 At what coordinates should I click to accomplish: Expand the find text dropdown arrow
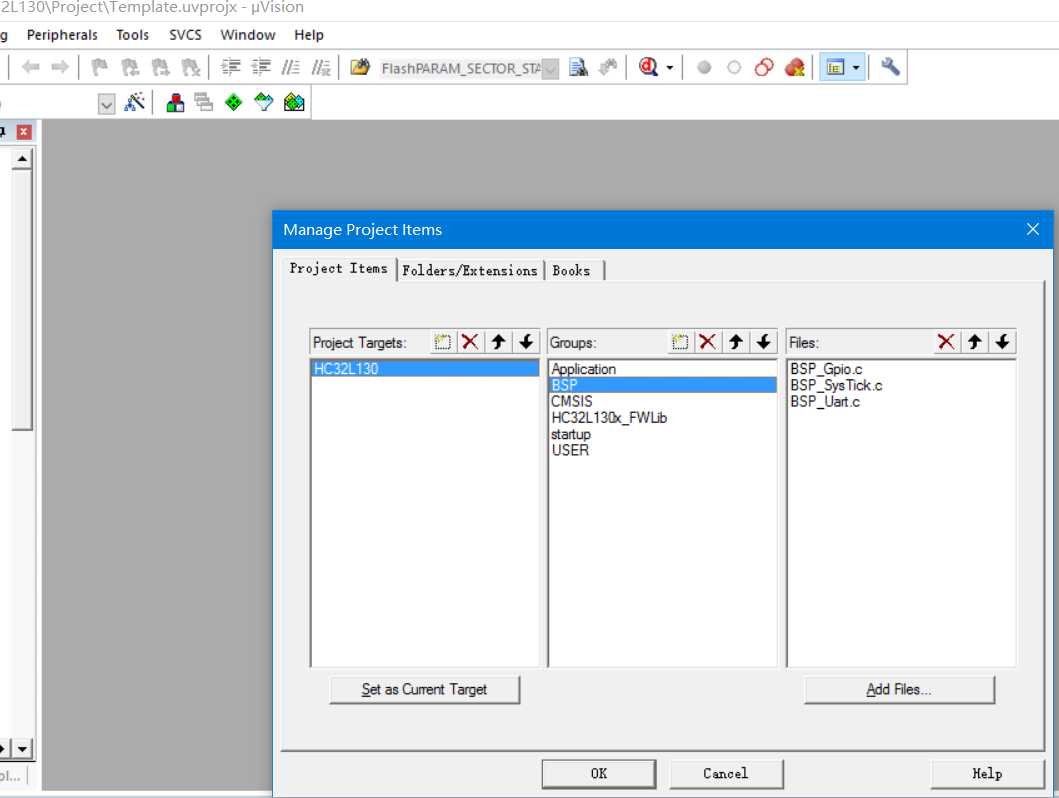[x=551, y=68]
